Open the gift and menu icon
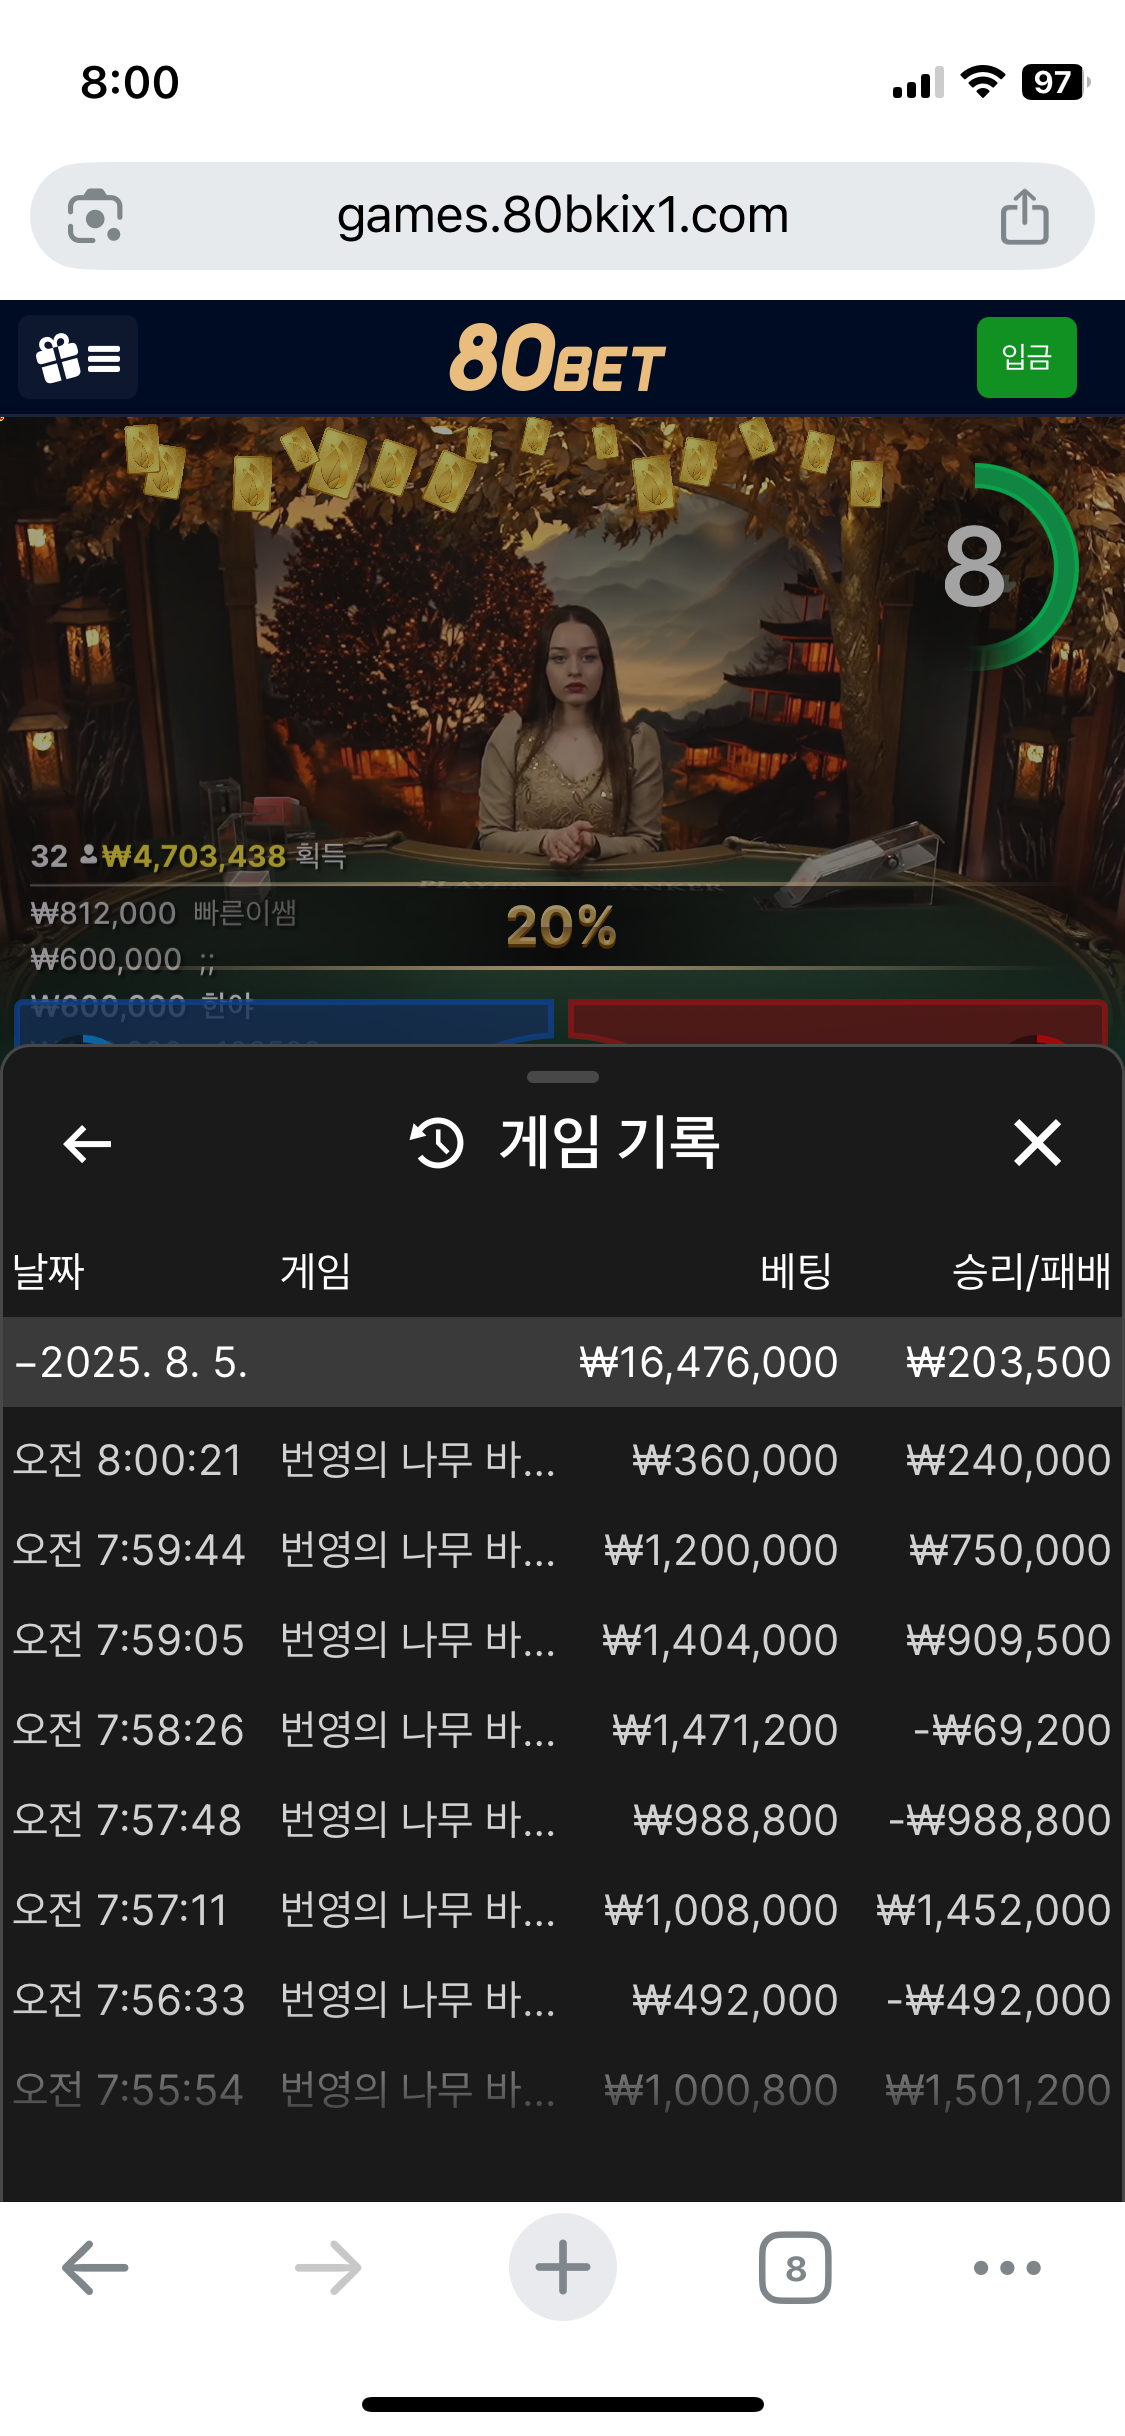1125x2436 pixels. tap(78, 357)
